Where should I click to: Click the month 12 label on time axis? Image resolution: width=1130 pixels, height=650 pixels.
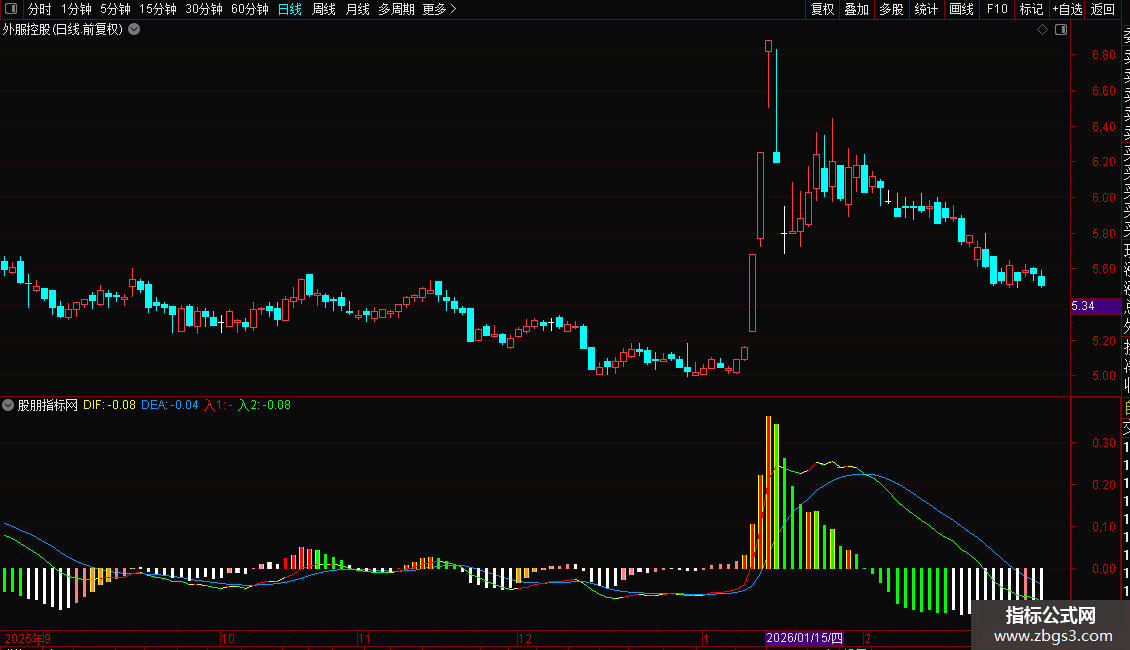[x=525, y=638]
